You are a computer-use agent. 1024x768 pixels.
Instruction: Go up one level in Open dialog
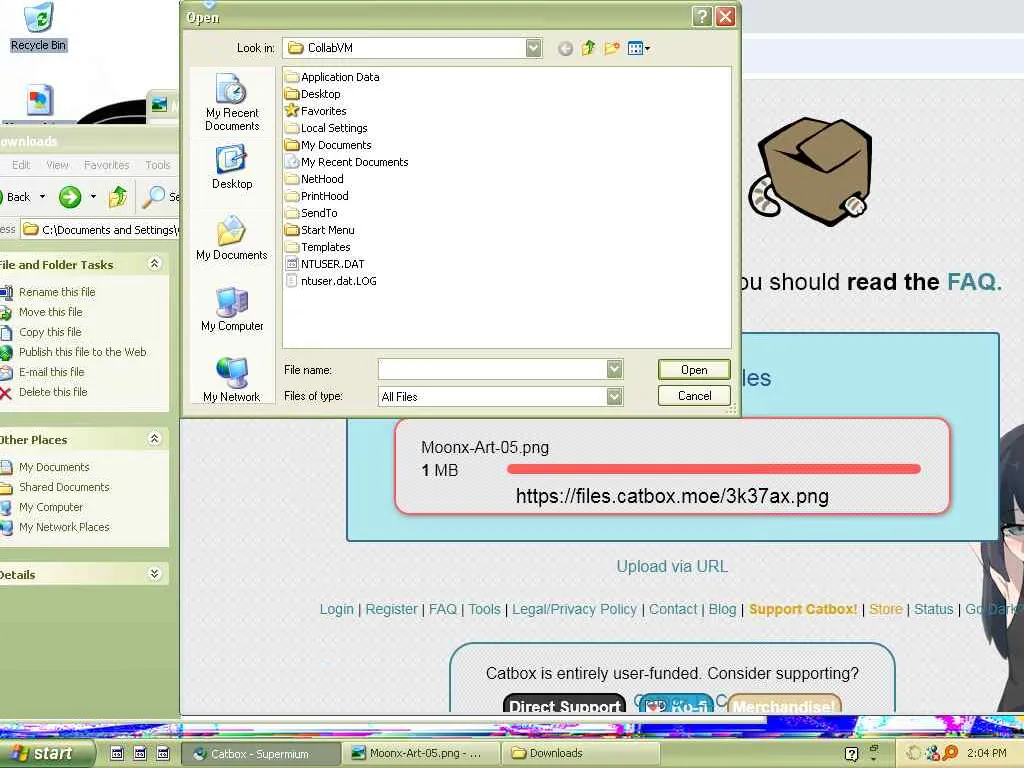588,48
